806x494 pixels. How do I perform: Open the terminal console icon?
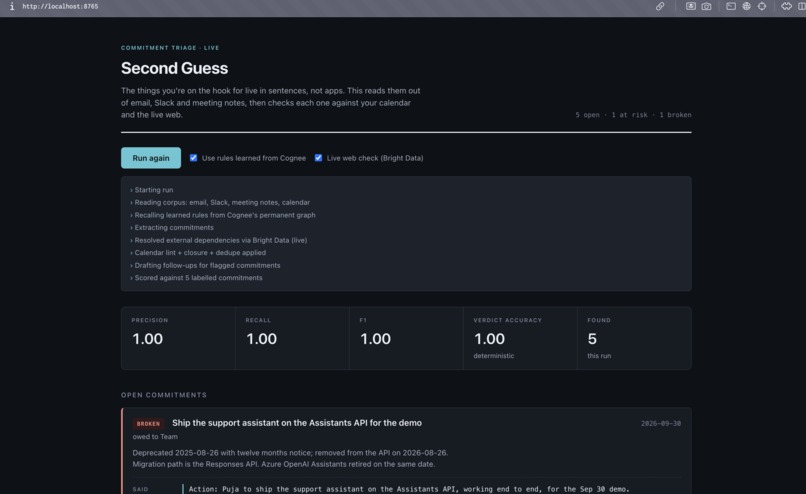pos(731,6)
